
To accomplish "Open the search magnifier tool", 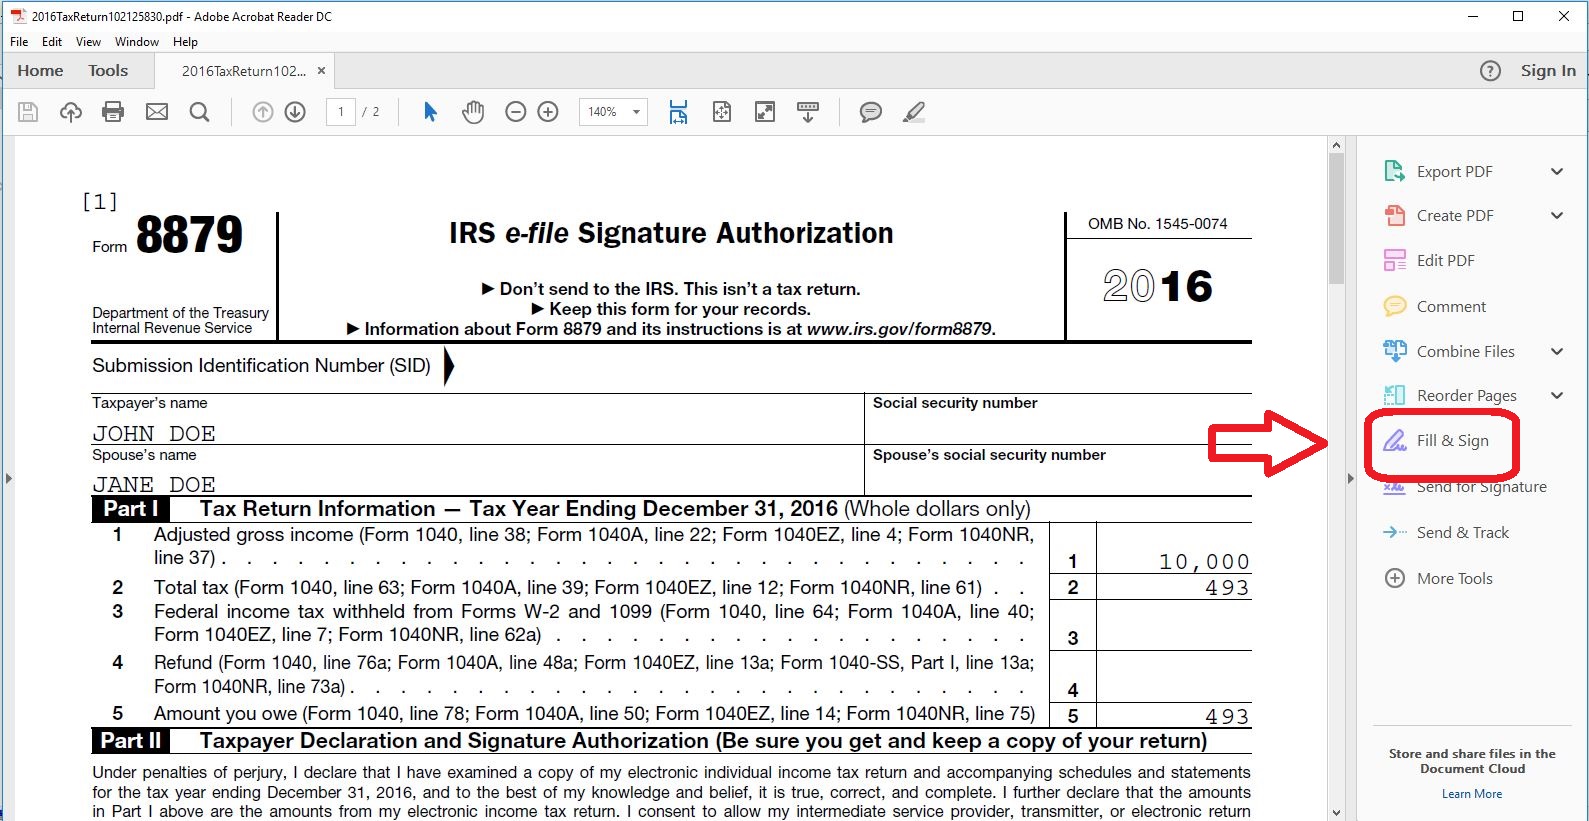I will pos(200,112).
